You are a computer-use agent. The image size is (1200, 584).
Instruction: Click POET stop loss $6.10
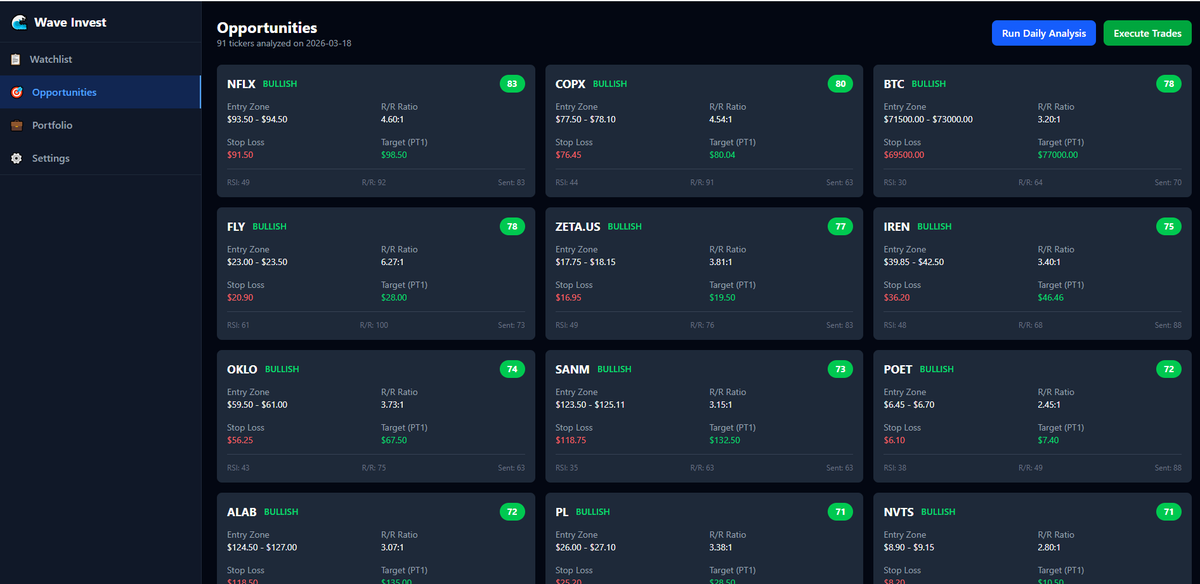coord(895,441)
